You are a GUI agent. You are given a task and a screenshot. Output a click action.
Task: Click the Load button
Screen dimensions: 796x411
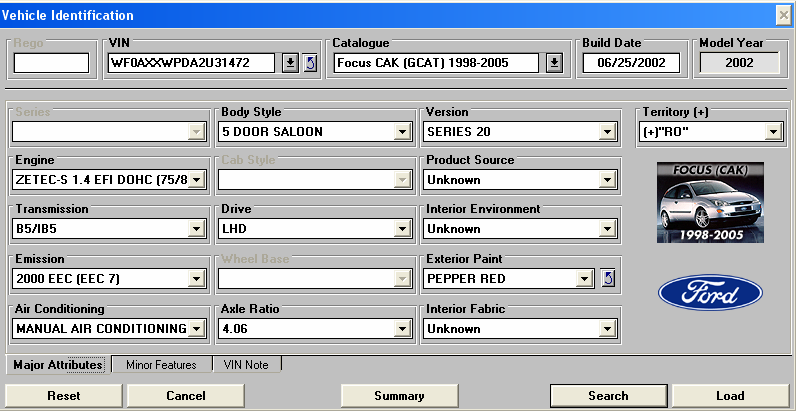pyautogui.click(x=729, y=395)
